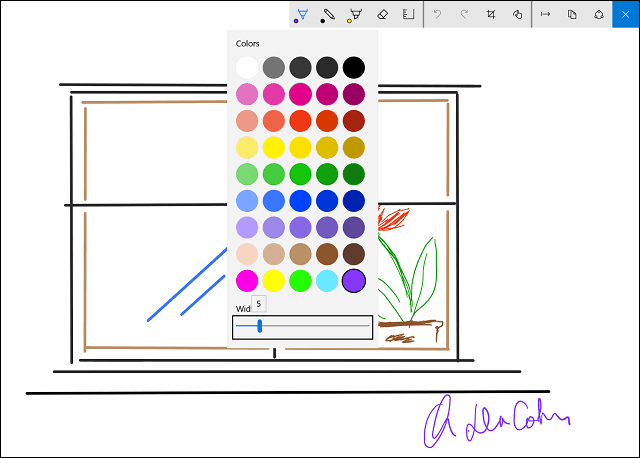Activate the crop tool
The height and width of the screenshot is (458, 640).
[491, 15]
